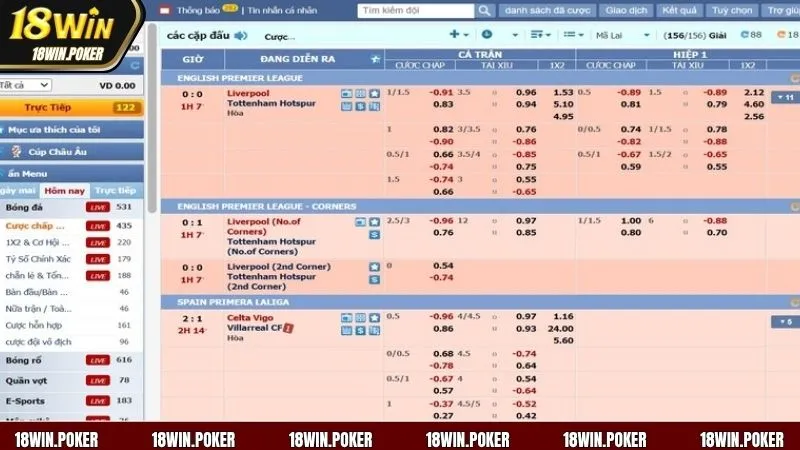Click the refresh icon in left sidebar
This screenshot has height=450, width=800.
click(x=135, y=66)
